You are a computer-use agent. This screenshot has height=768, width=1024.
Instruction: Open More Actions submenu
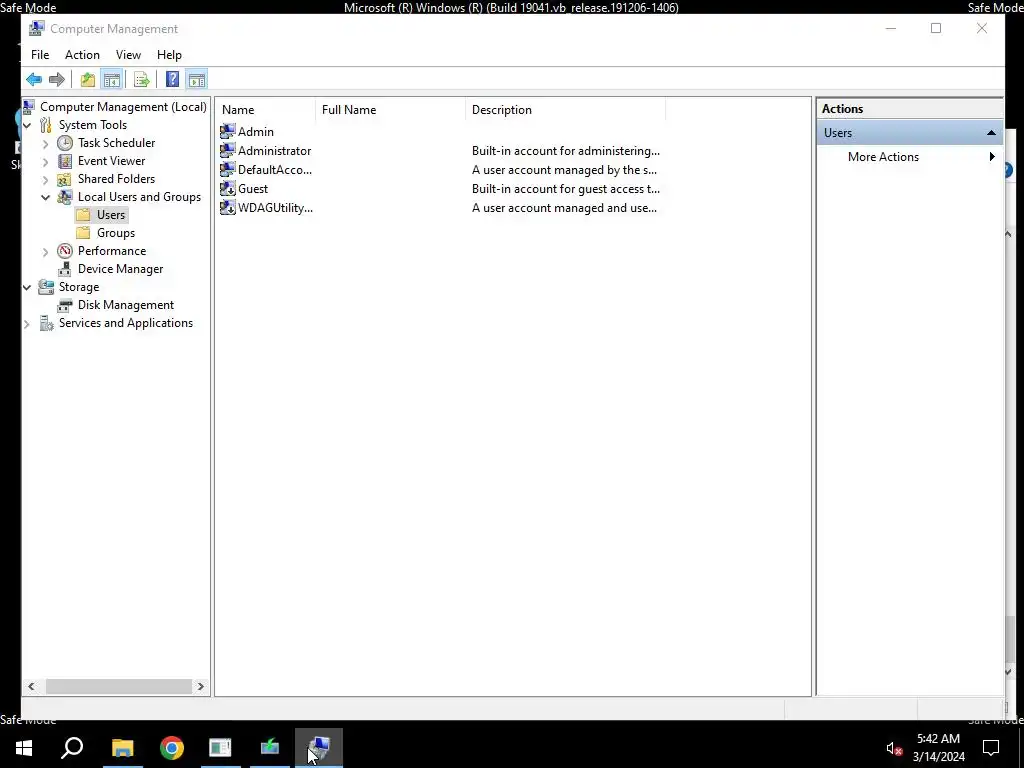(909, 157)
